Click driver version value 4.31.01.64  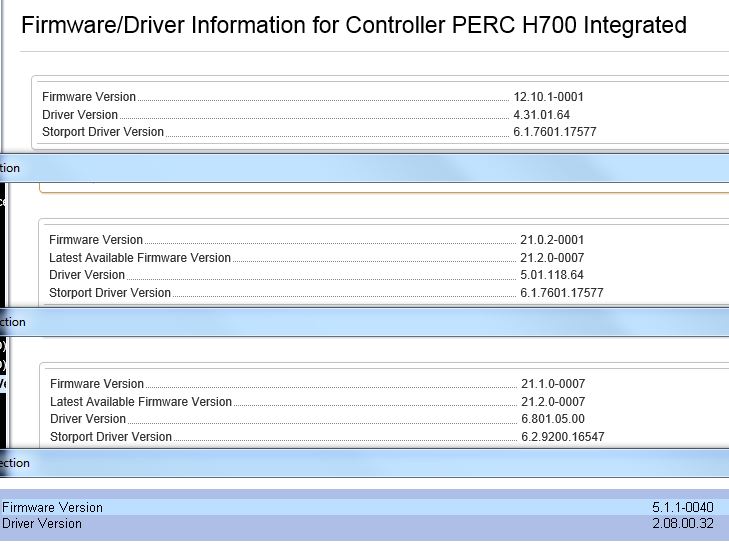pos(541,115)
